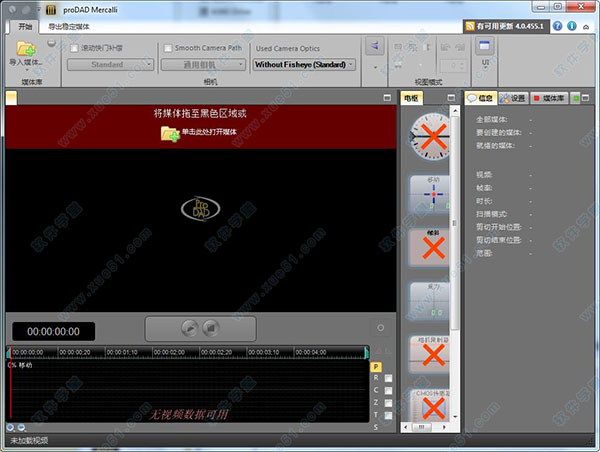Click the third armature thumbnail with red X
600x452 pixels.
pyautogui.click(x=429, y=248)
